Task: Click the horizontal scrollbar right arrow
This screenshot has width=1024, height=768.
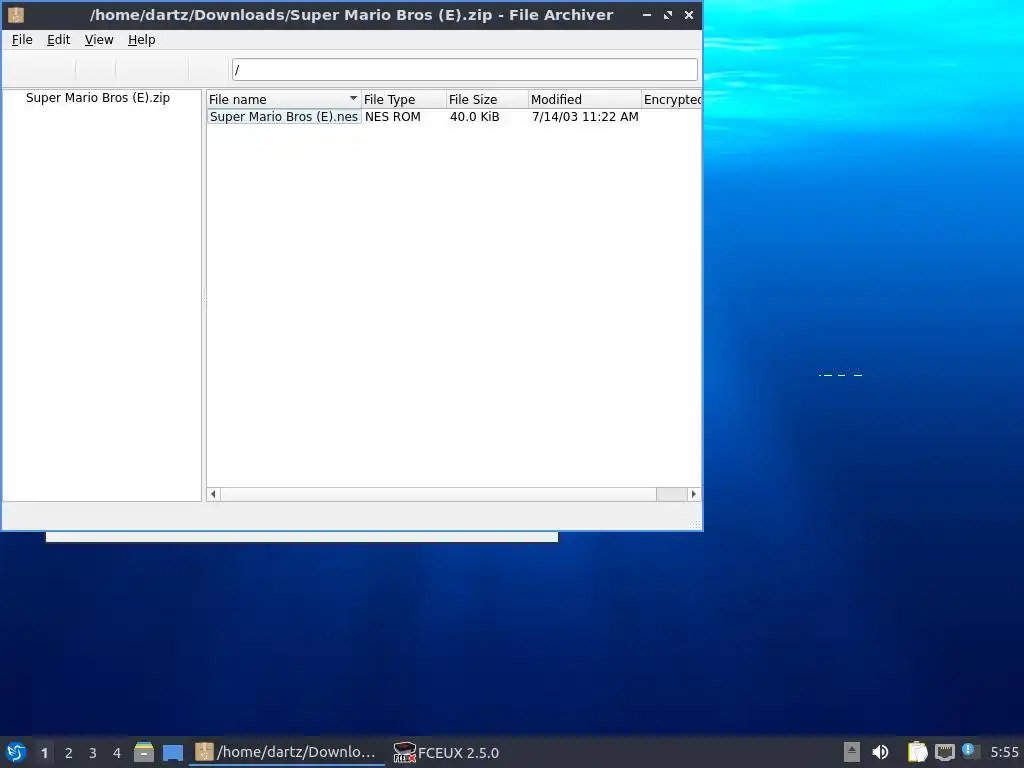Action: (x=694, y=494)
